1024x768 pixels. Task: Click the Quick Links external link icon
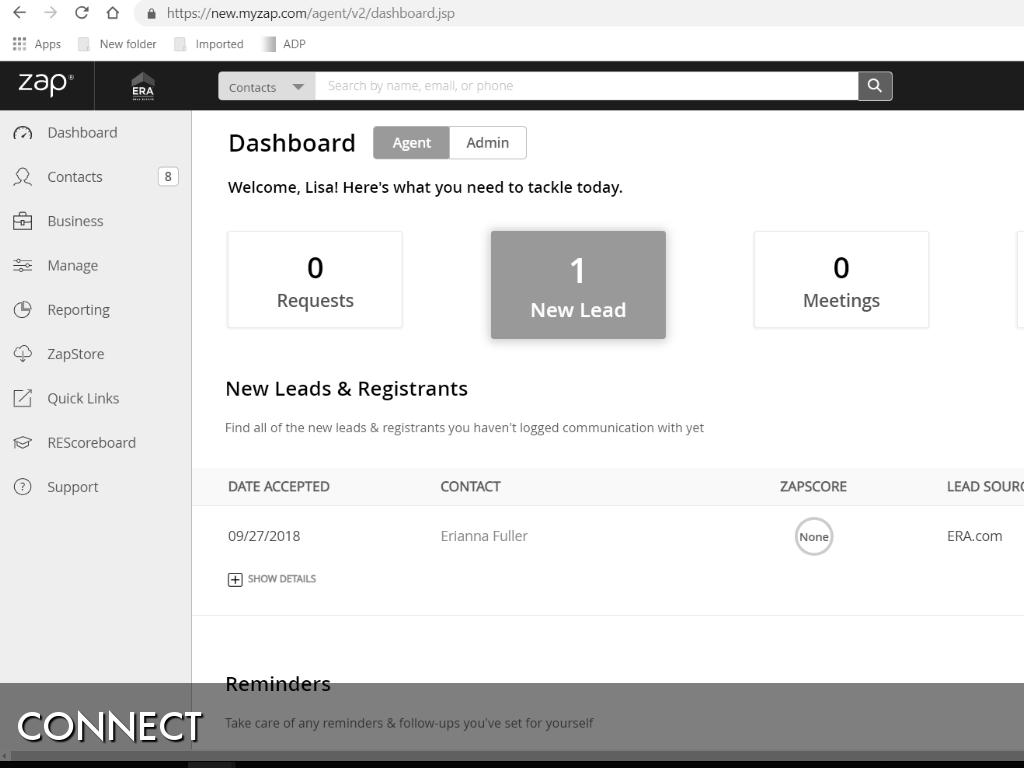pos(22,398)
